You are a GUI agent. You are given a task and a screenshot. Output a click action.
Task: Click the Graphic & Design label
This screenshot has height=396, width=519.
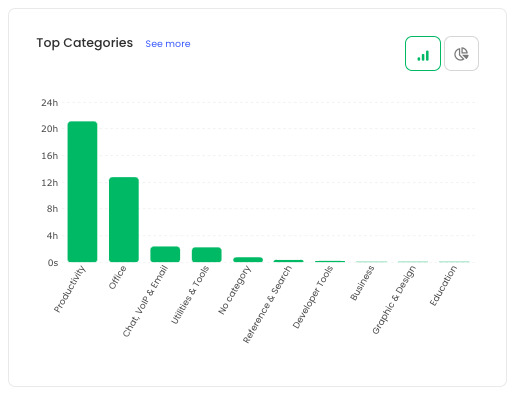394,300
